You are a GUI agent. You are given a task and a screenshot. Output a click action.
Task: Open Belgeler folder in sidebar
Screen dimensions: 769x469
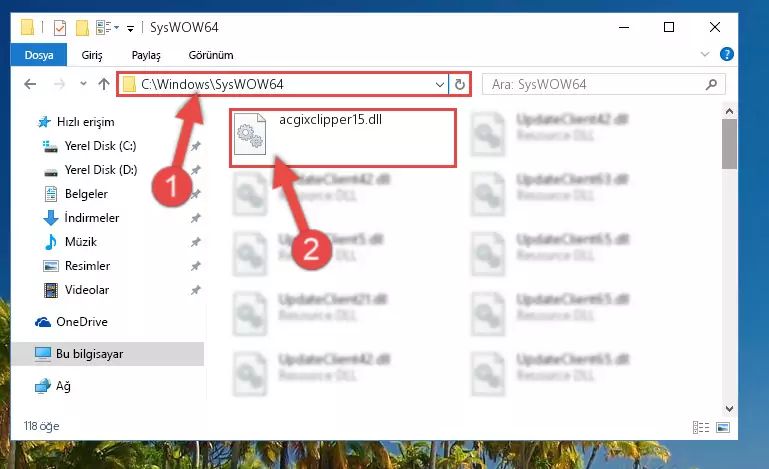[86, 194]
